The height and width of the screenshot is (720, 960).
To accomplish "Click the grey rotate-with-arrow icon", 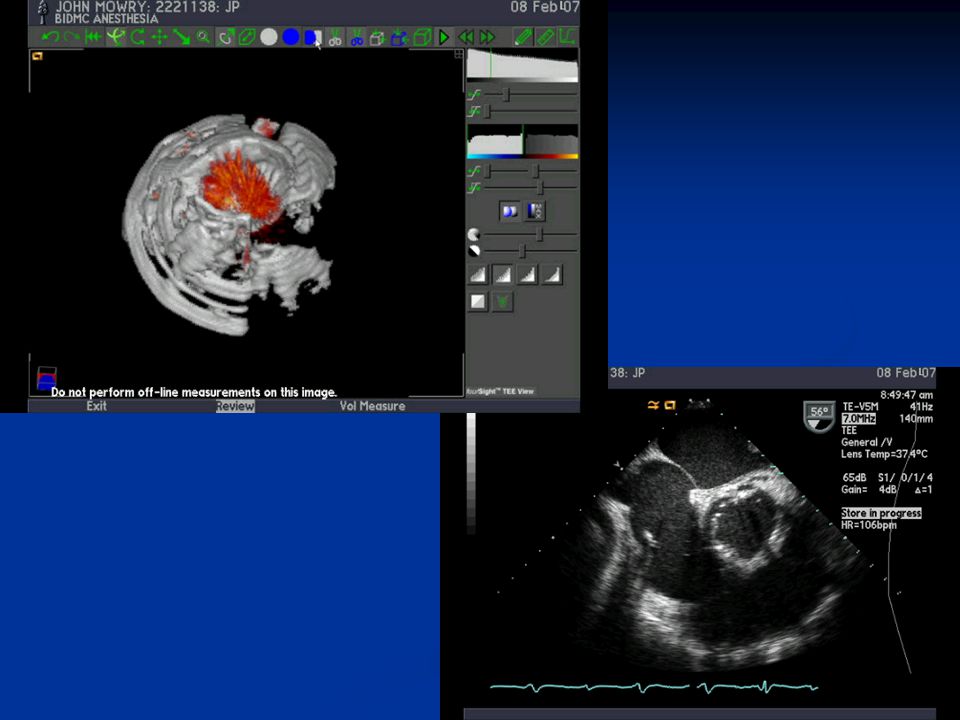I will 225,37.
